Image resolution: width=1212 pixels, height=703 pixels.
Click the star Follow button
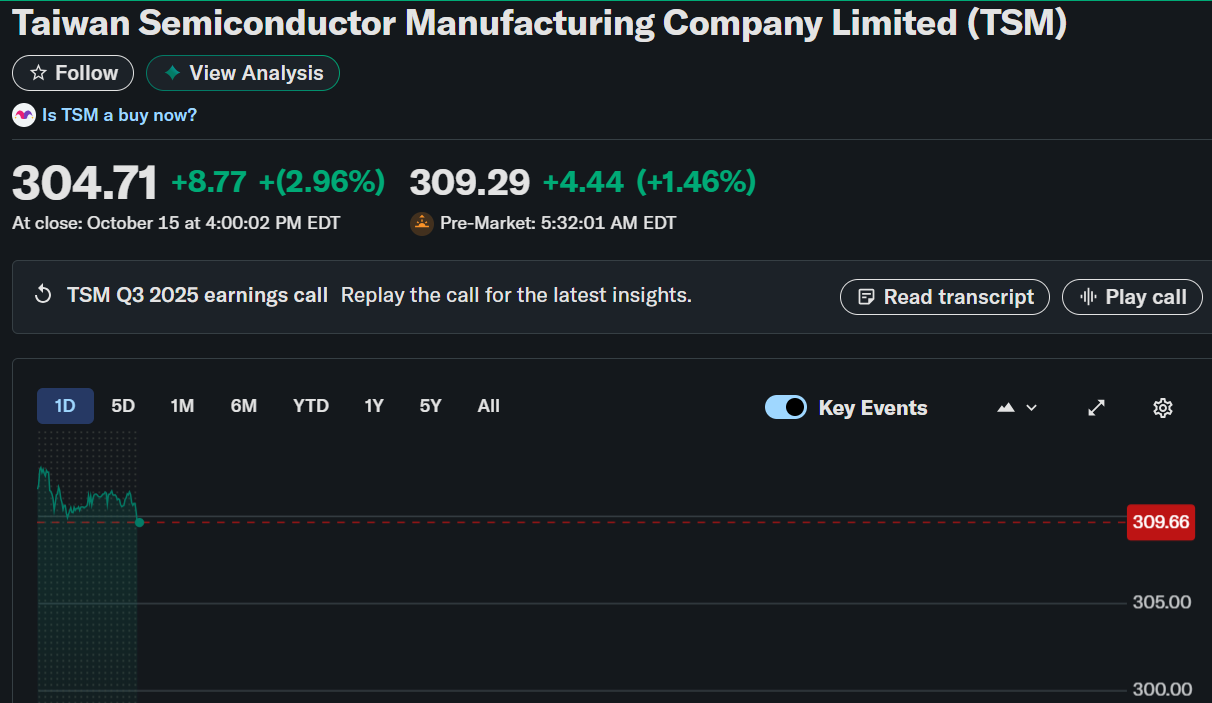73,73
